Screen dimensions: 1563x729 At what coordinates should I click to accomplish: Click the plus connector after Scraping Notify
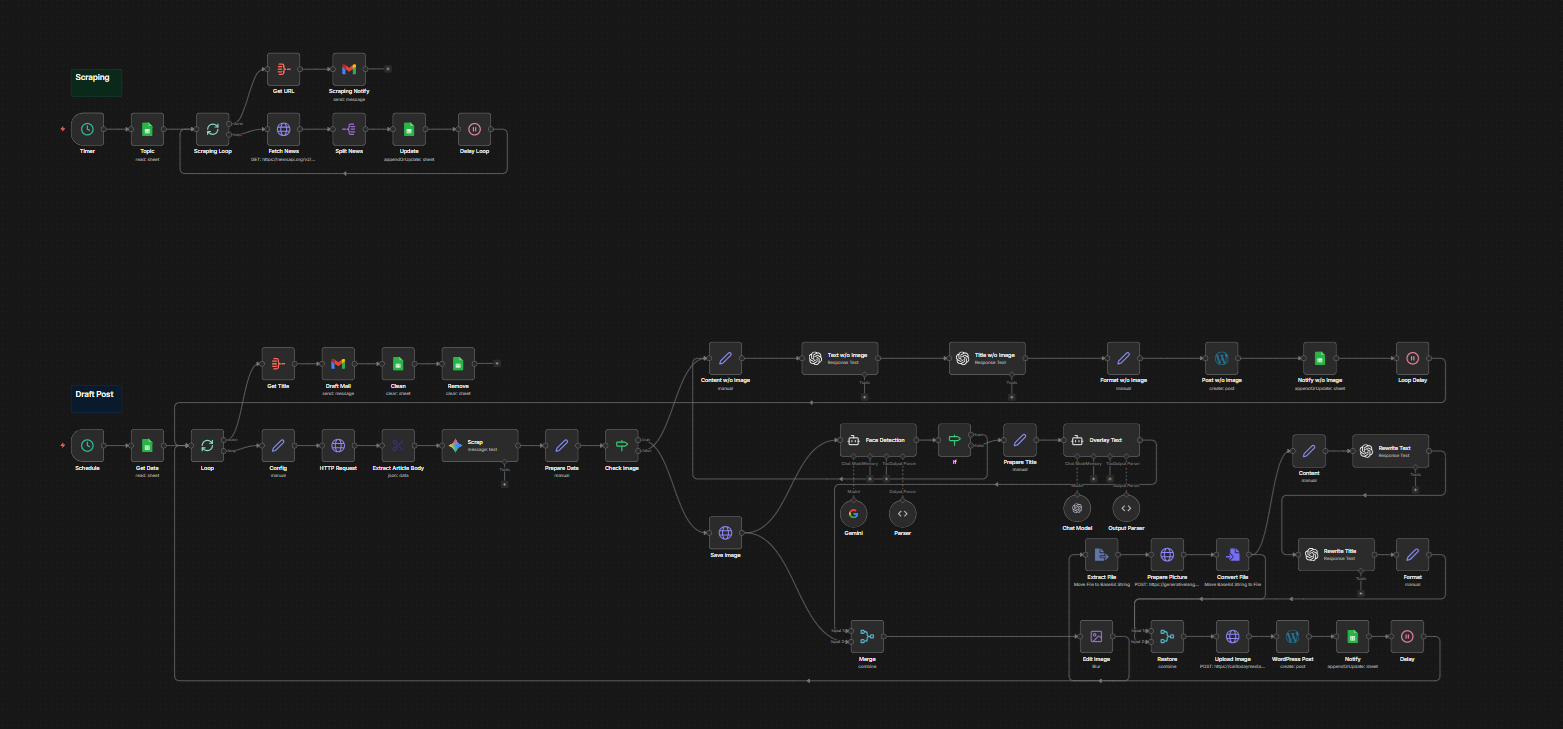(x=388, y=69)
